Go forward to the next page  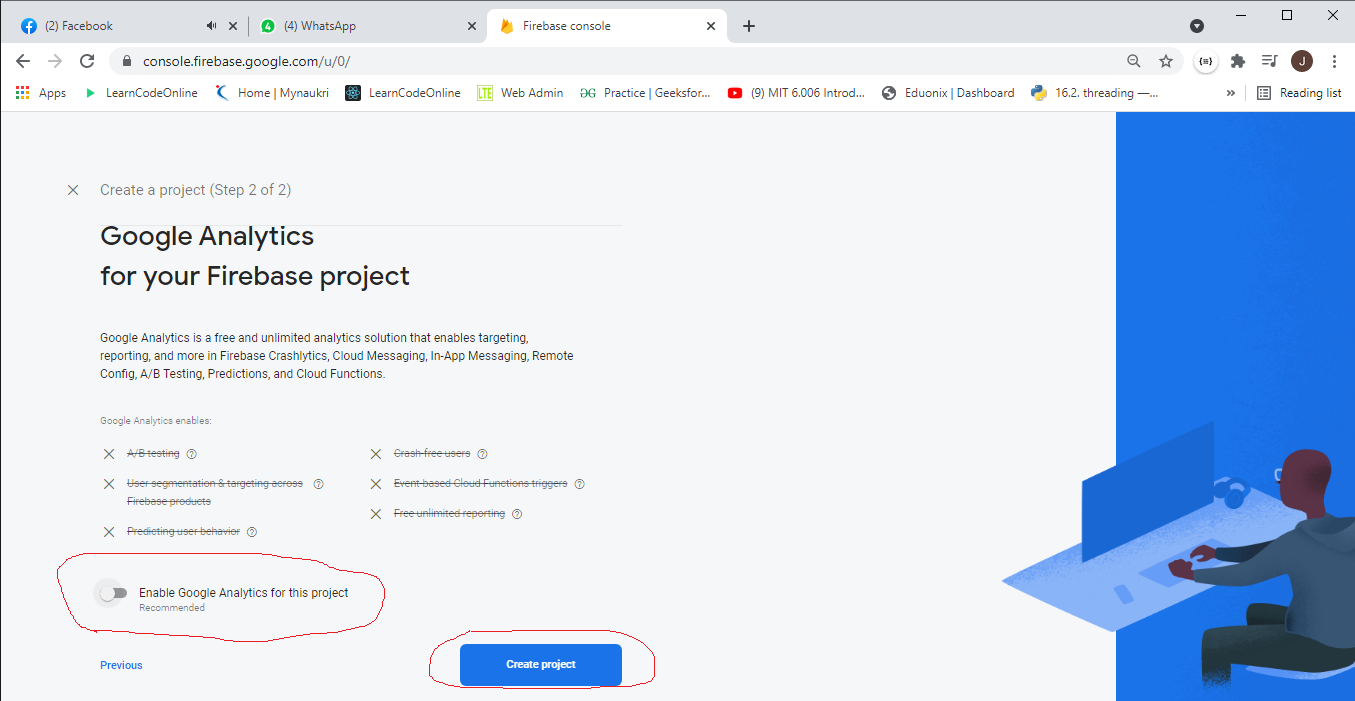click(55, 61)
